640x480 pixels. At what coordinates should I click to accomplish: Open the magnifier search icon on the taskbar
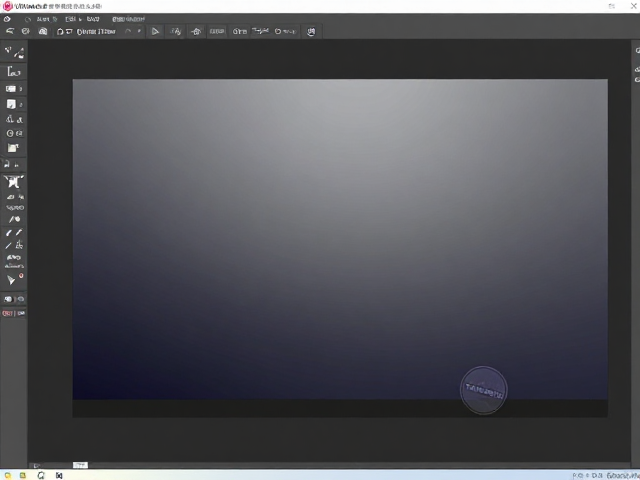point(41,475)
